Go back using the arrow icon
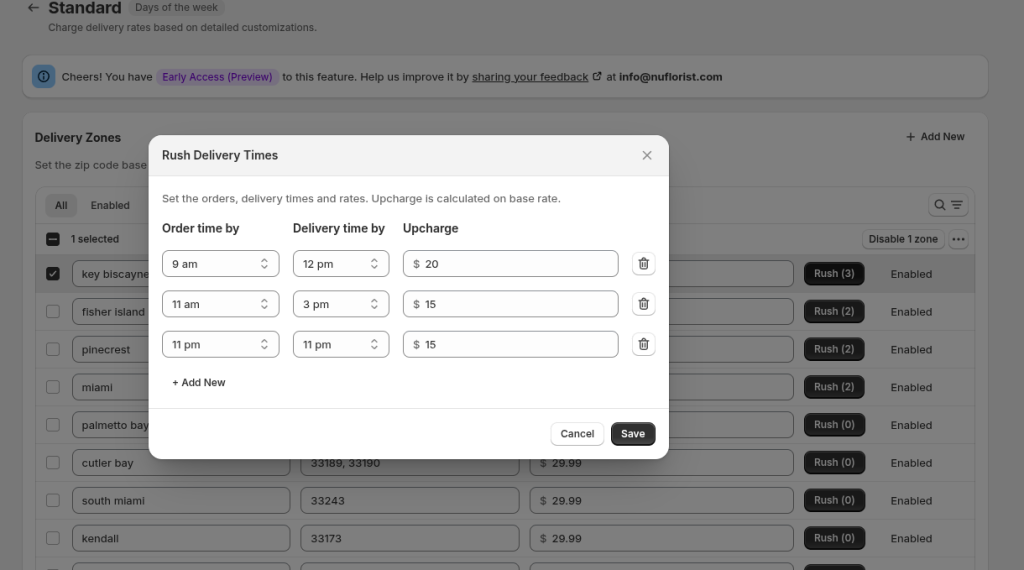 click(x=33, y=8)
